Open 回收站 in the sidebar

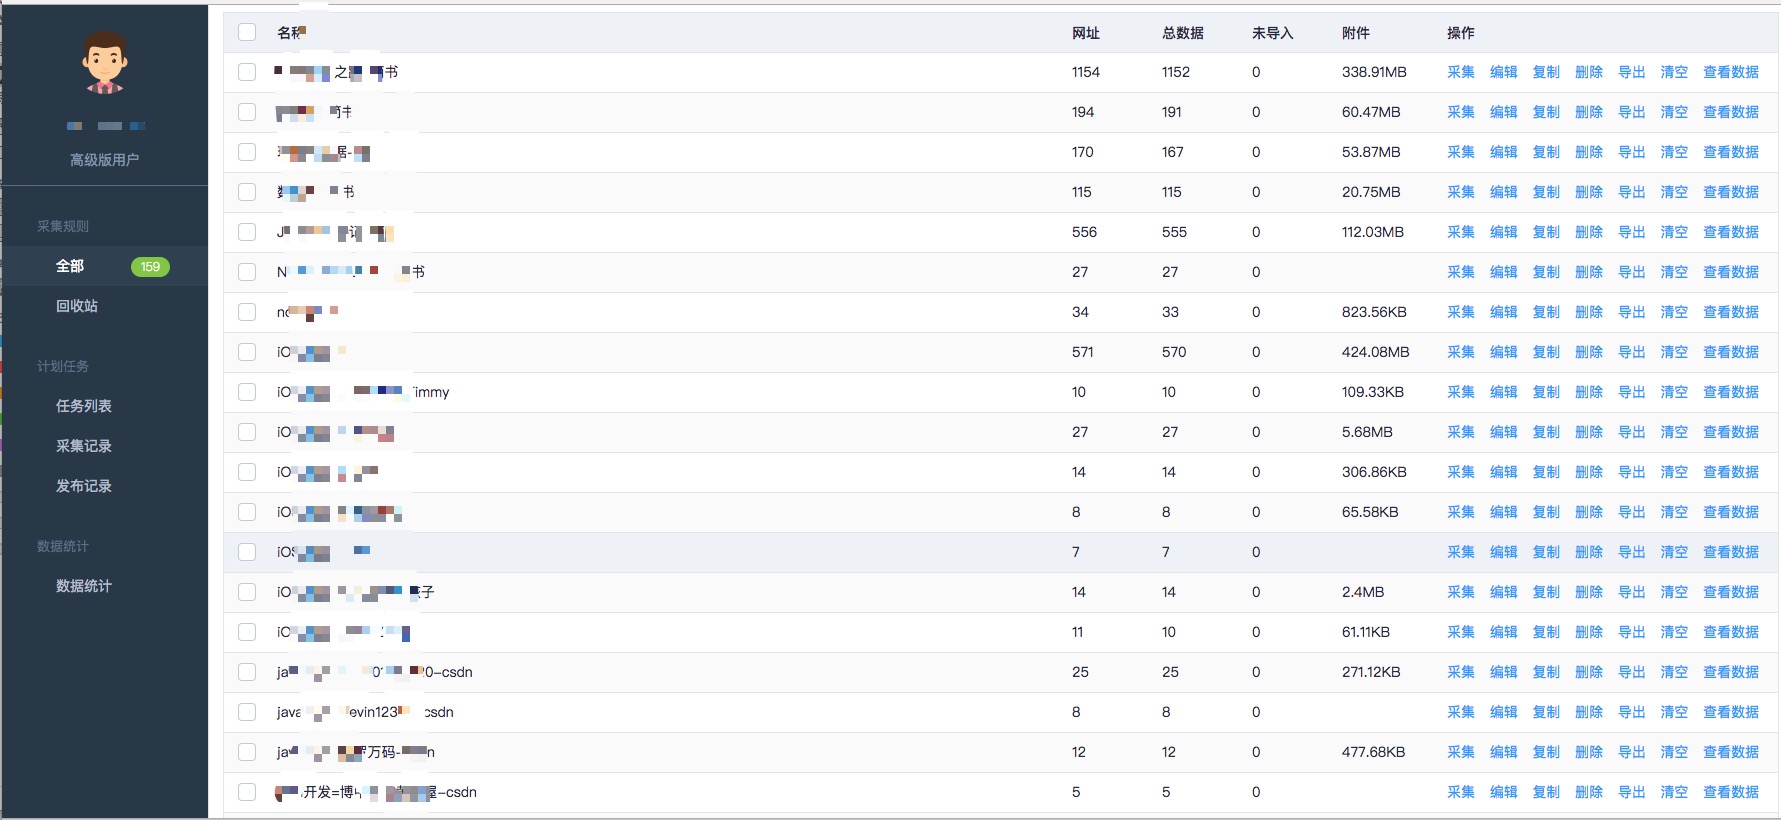click(x=77, y=306)
